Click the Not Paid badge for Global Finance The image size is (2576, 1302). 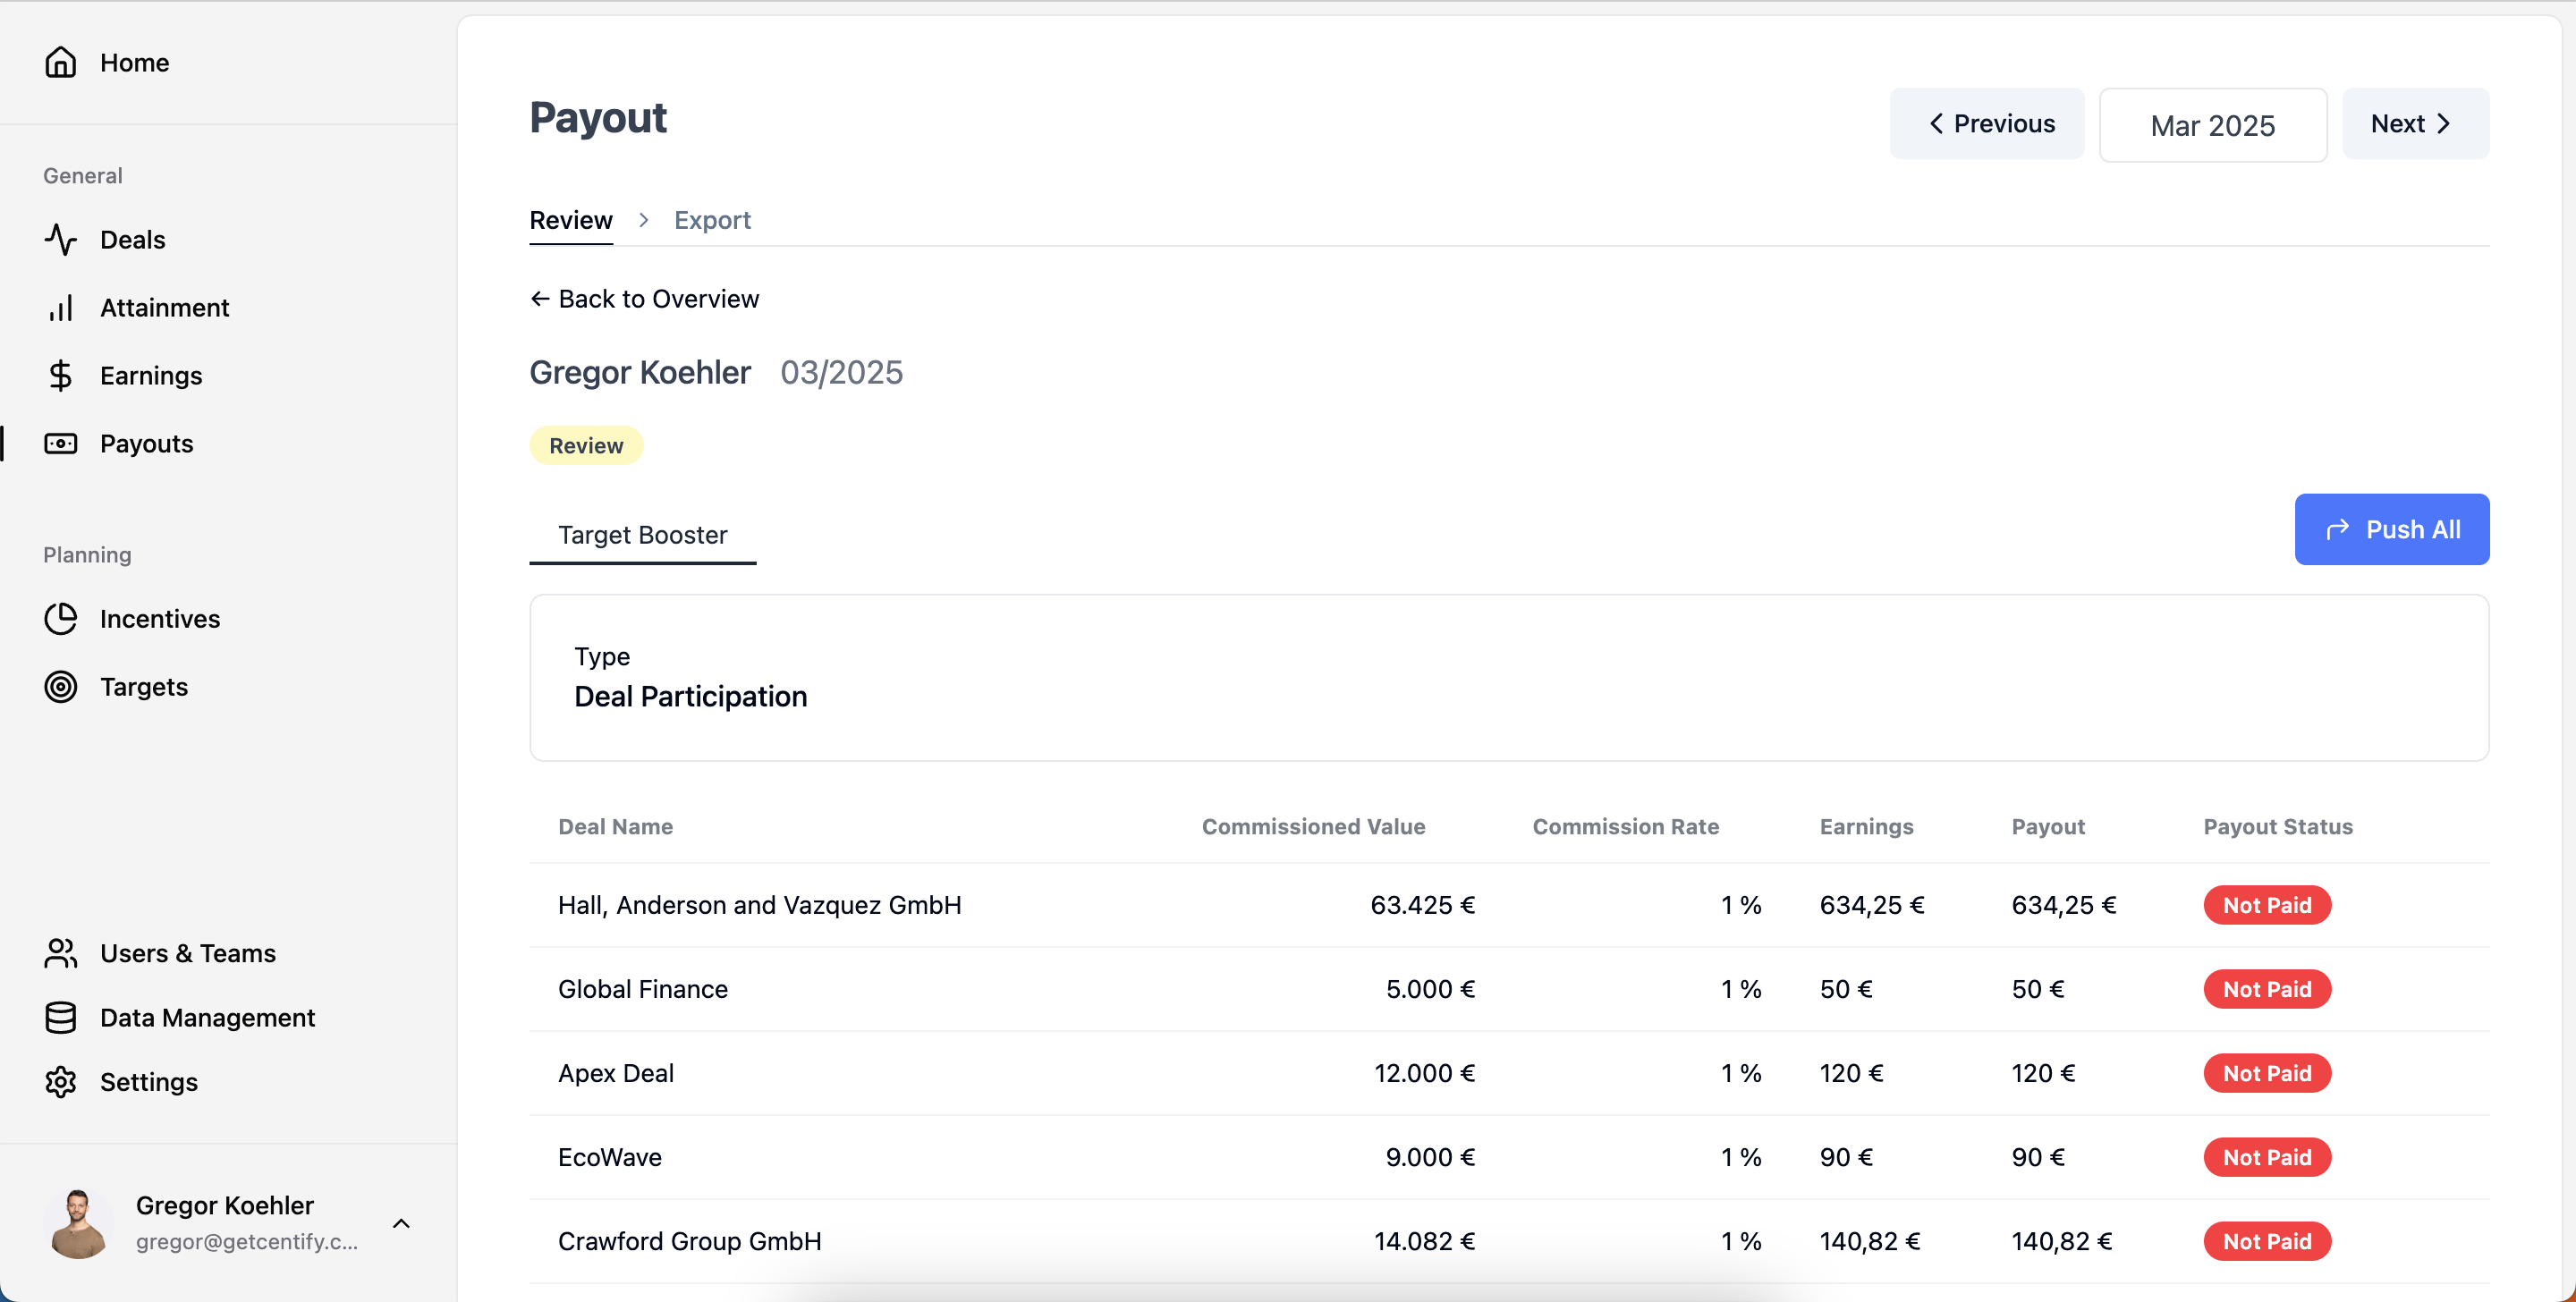coord(2266,989)
